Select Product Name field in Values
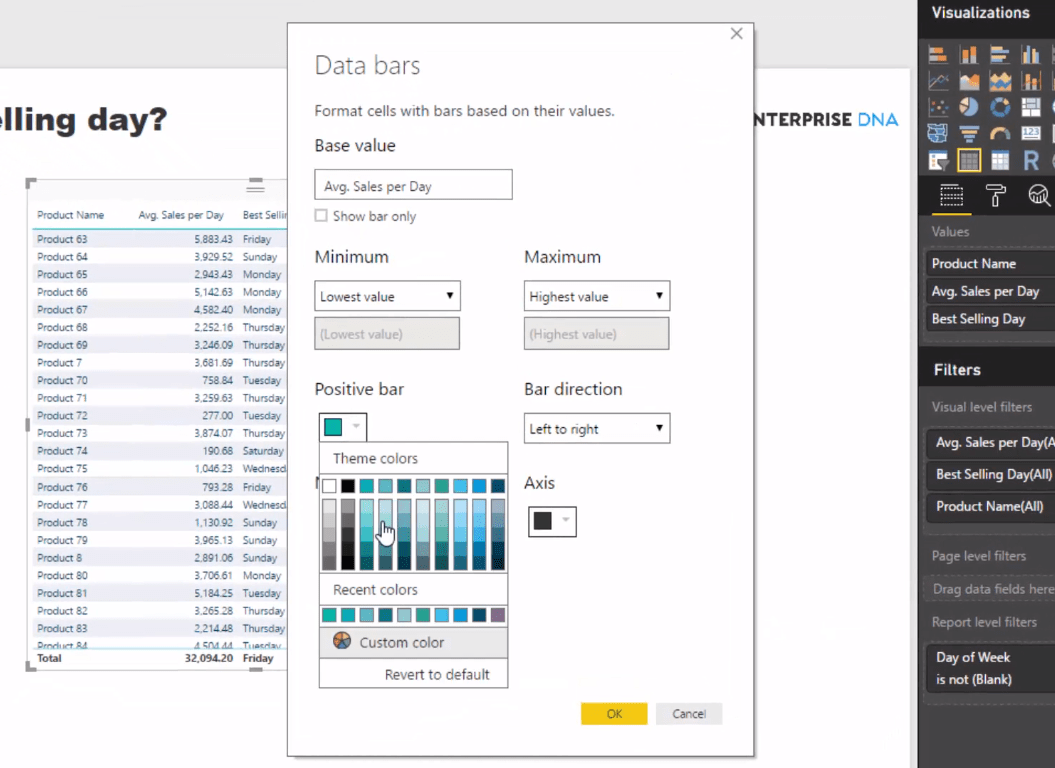Viewport: 1055px width, 768px height. coord(990,264)
